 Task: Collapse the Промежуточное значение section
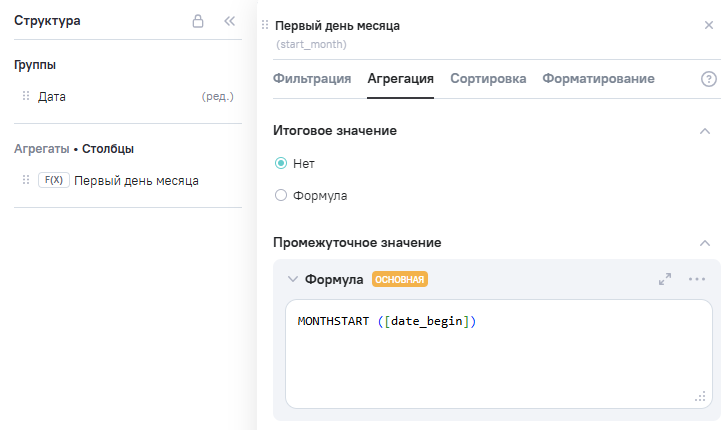[x=705, y=243]
